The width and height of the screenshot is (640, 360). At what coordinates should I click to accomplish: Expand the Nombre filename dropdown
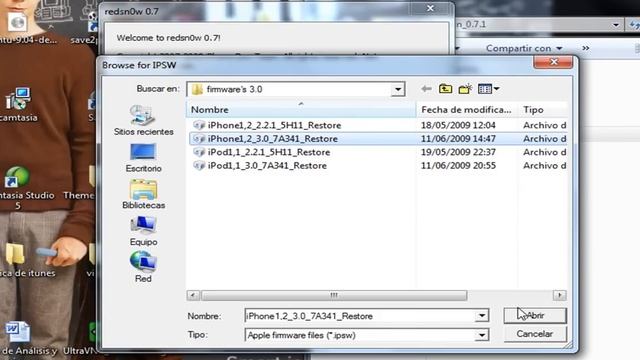coord(482,316)
